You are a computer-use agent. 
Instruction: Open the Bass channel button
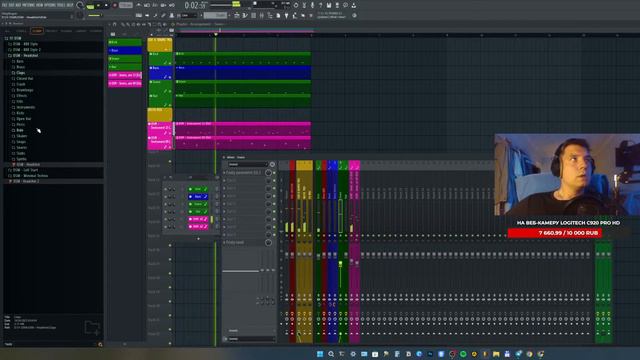click(x=198, y=197)
